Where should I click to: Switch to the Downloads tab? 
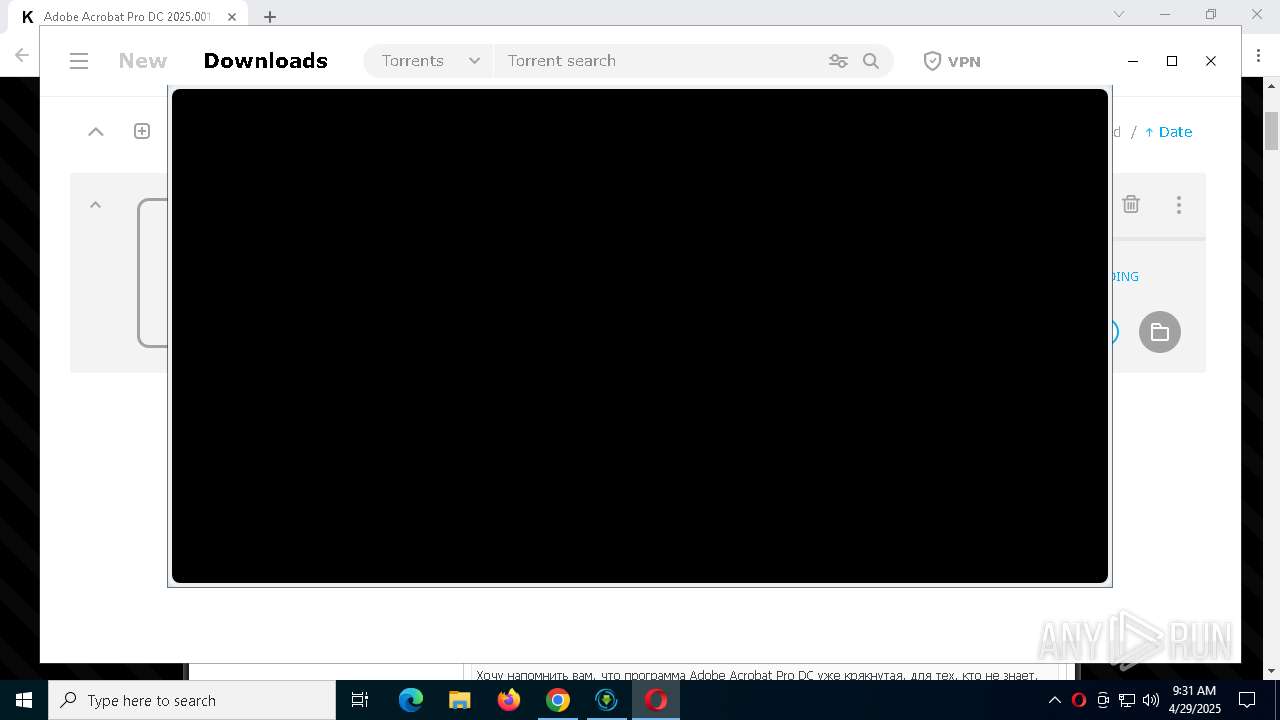point(266,61)
